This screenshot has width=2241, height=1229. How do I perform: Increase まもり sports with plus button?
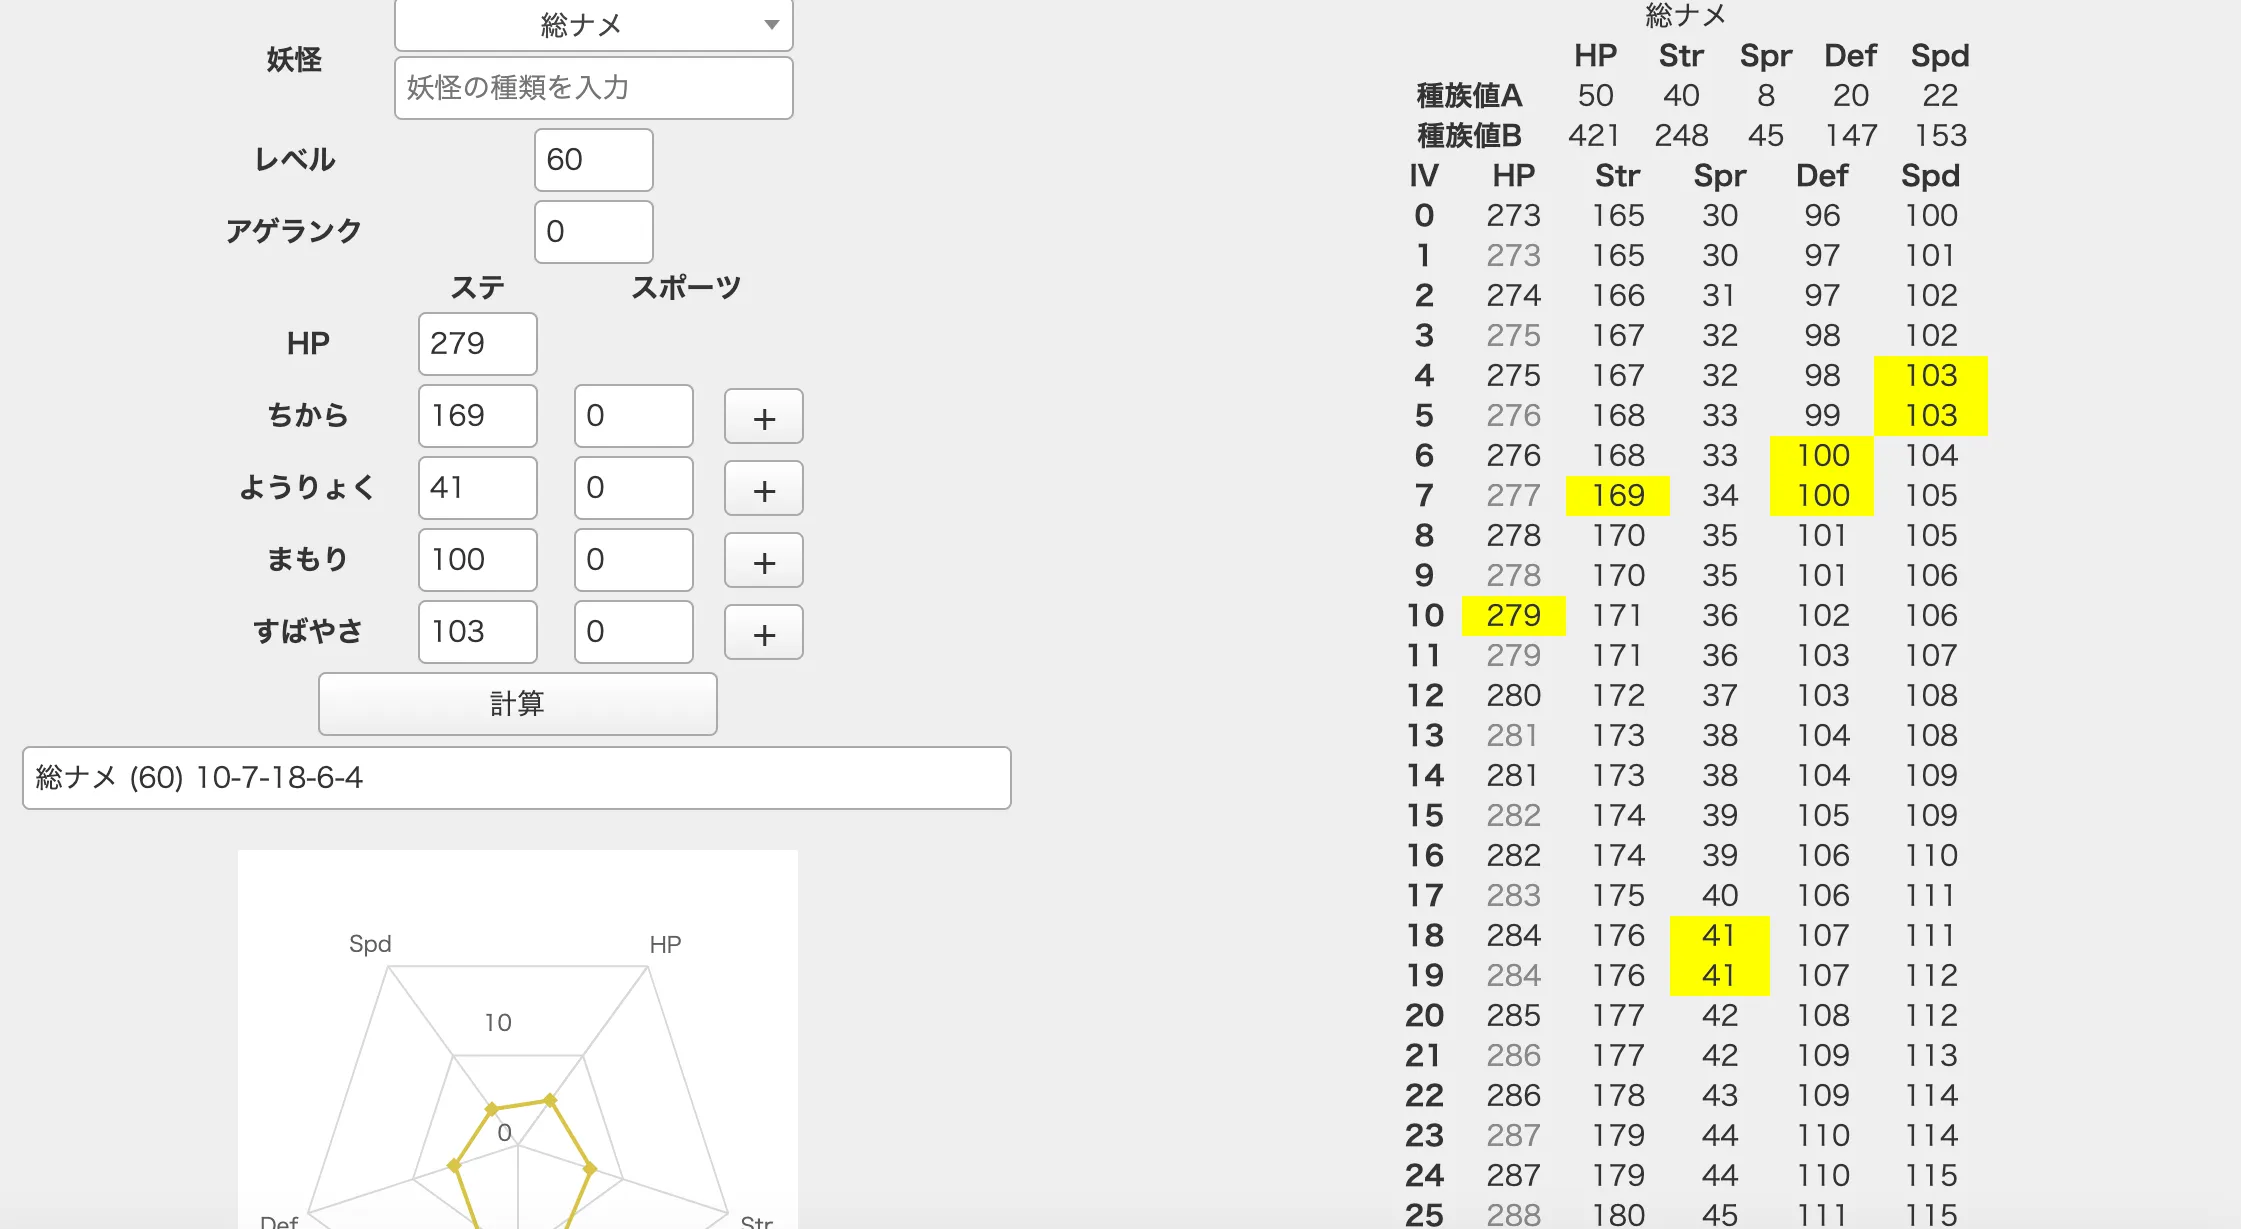point(763,561)
